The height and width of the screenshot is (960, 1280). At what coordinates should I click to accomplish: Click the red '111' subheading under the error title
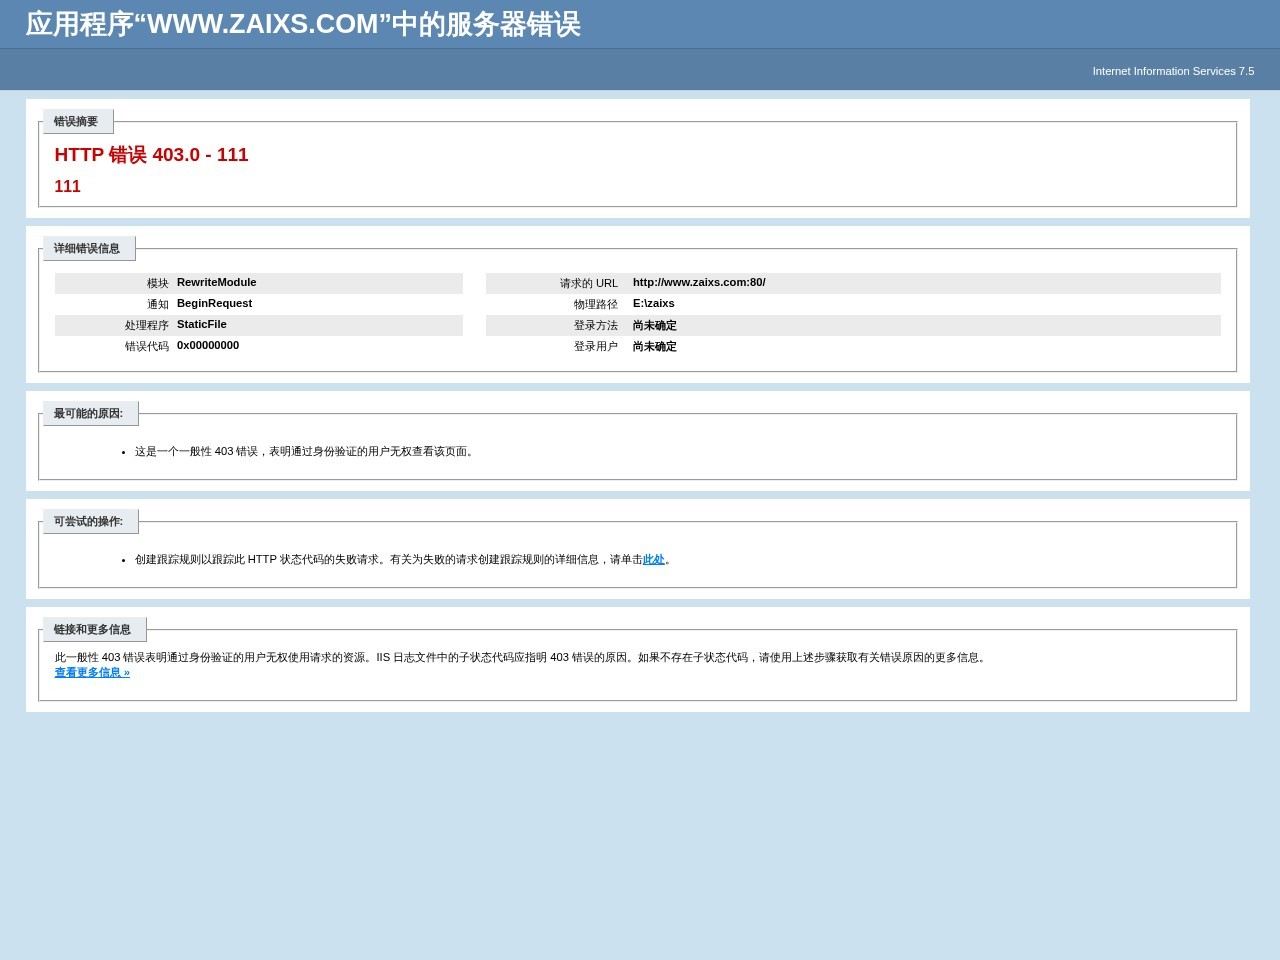click(x=67, y=187)
